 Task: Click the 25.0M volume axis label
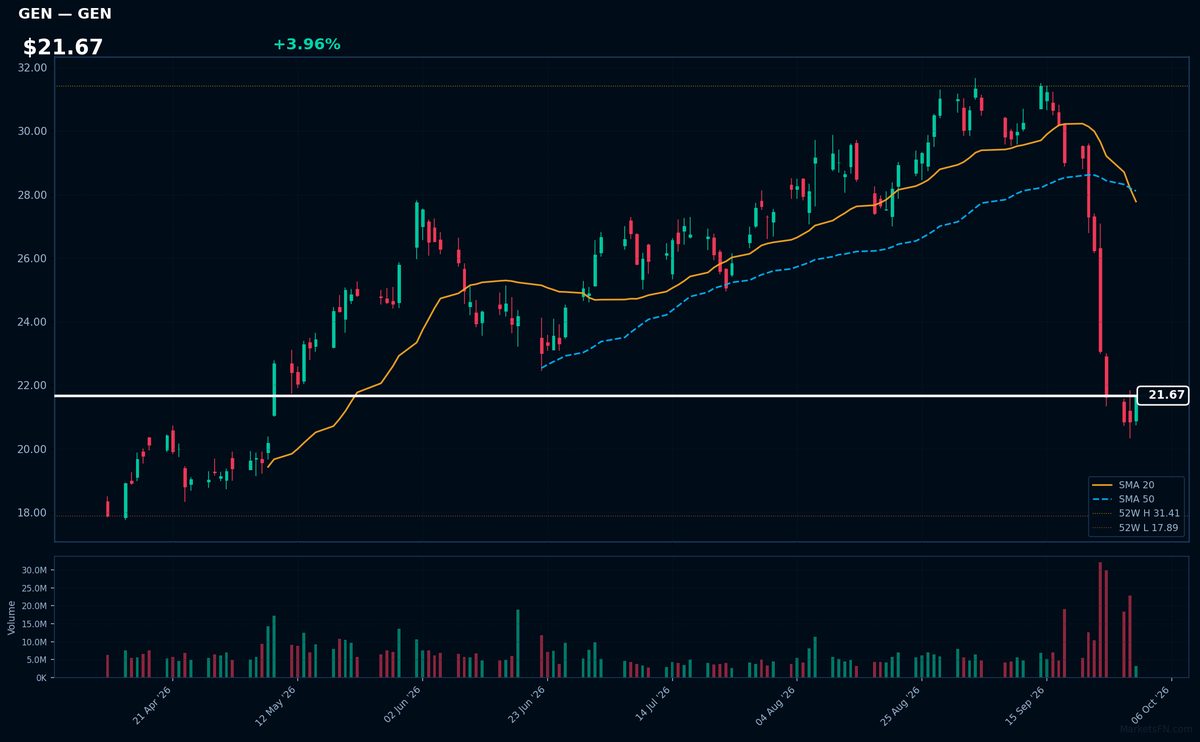tap(34, 588)
